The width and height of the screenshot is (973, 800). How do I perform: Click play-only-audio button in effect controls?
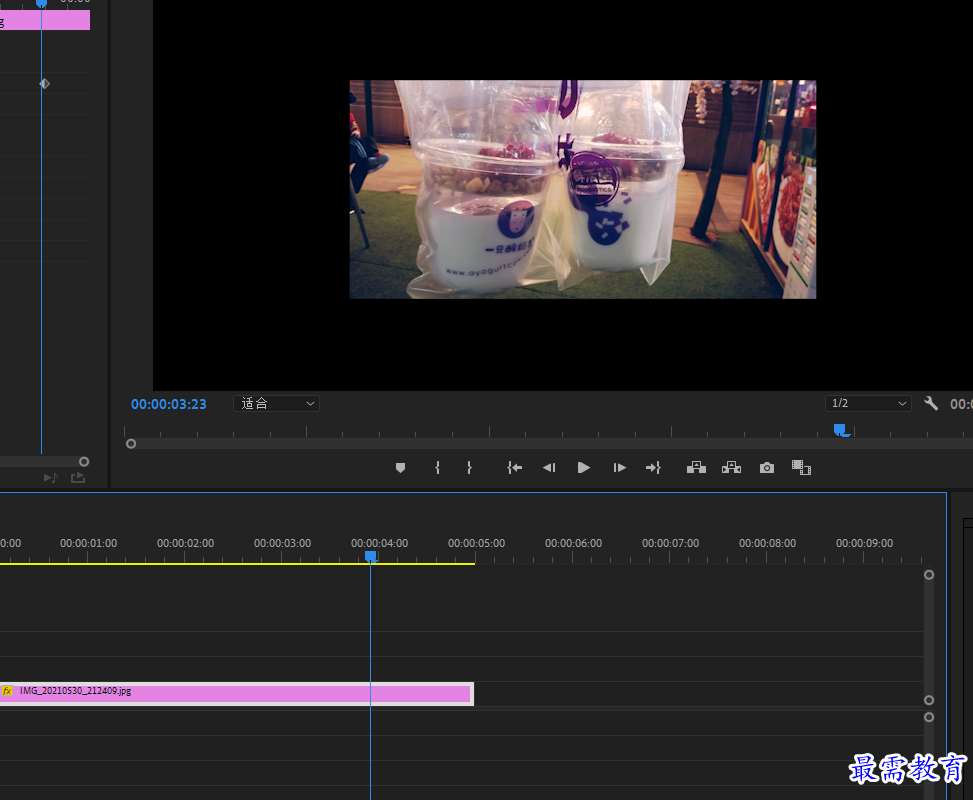tap(51, 477)
